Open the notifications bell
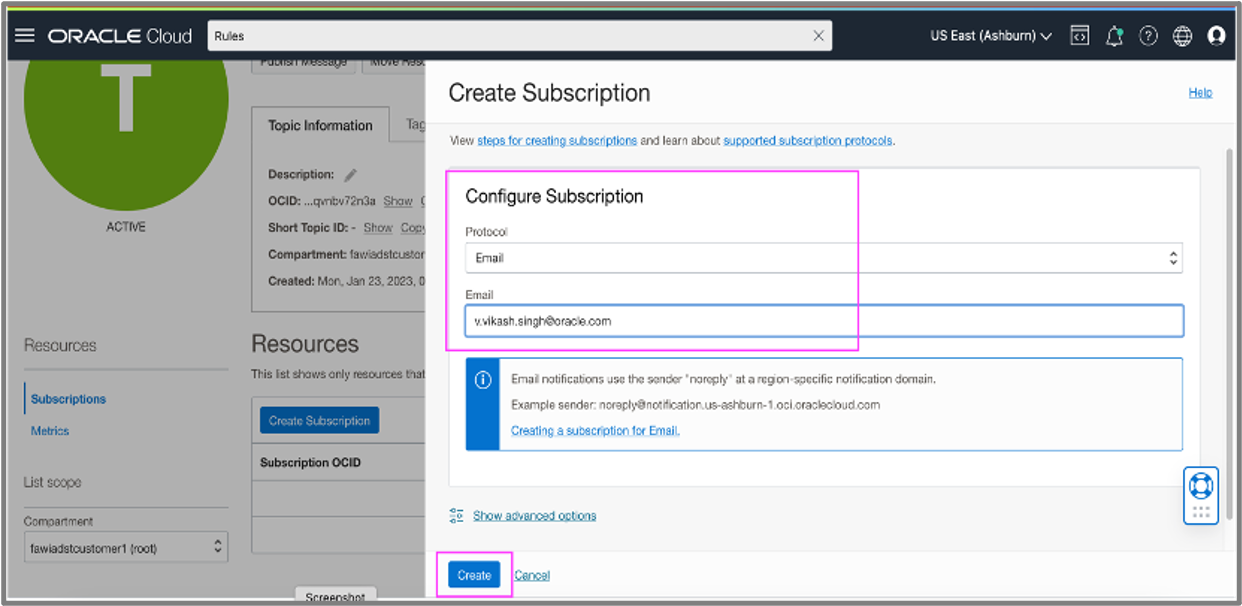1242x606 pixels. (1113, 35)
